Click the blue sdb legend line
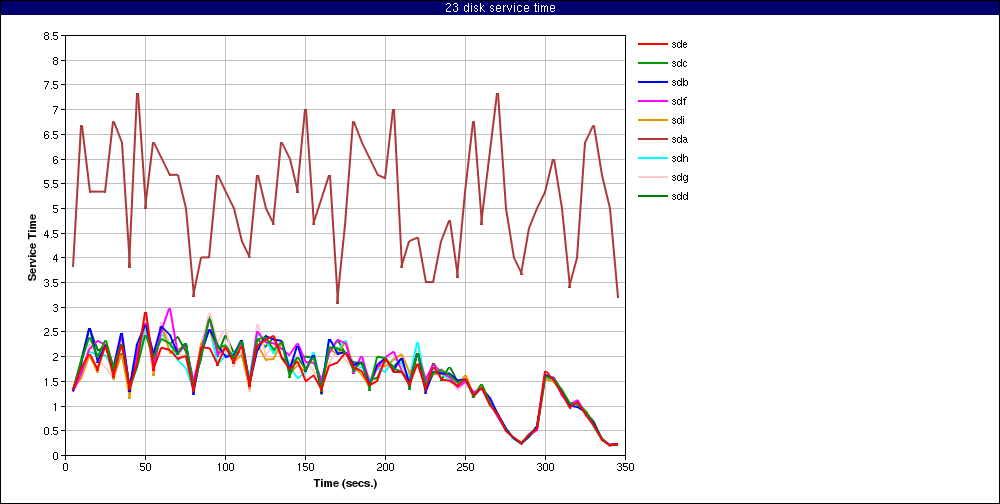 click(x=651, y=82)
